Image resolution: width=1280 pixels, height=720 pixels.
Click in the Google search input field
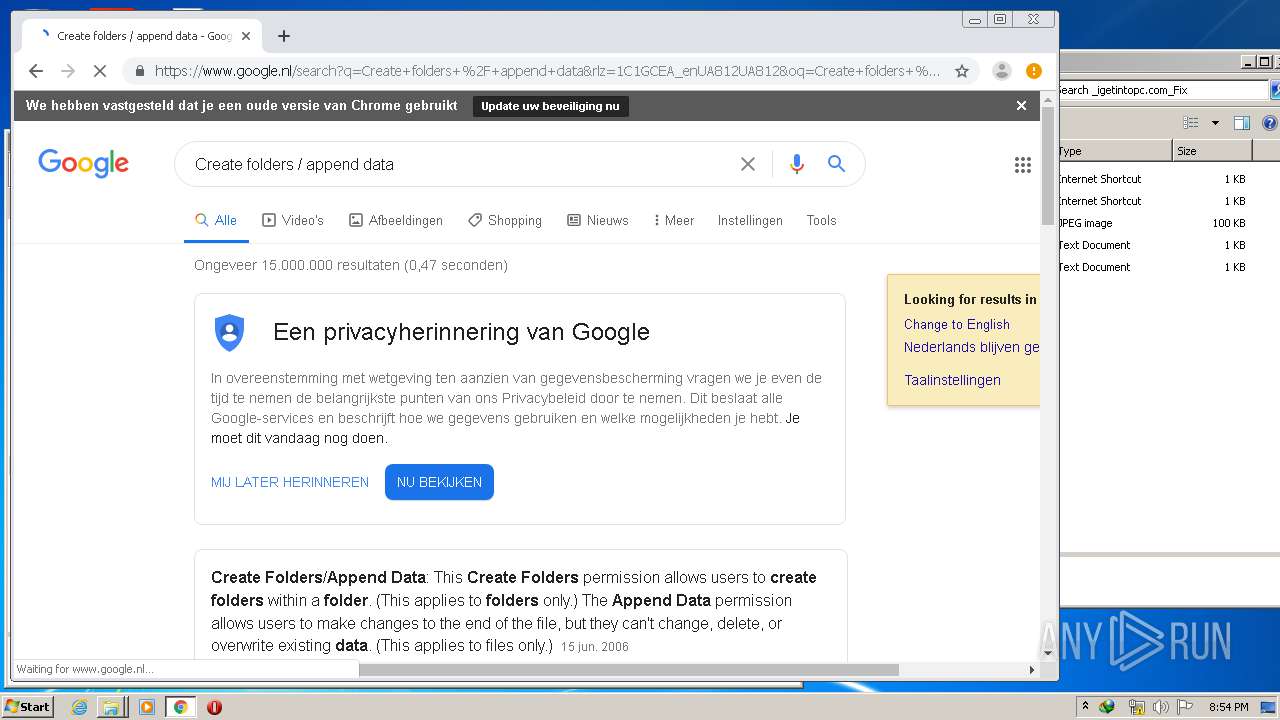(x=460, y=164)
